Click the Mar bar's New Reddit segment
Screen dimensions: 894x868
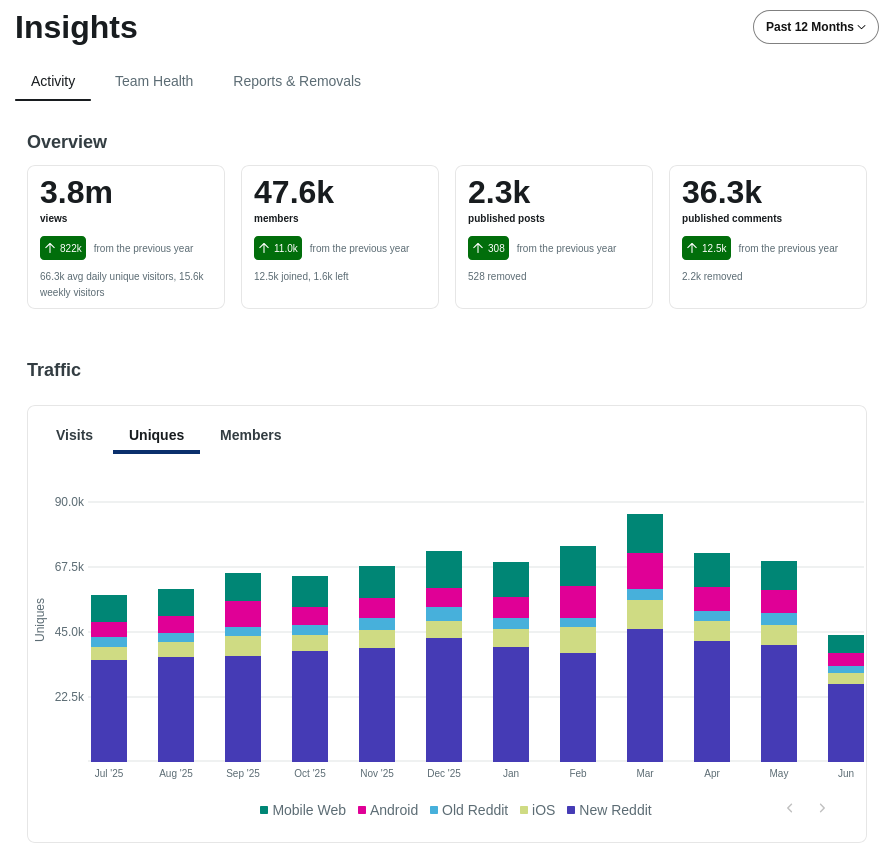point(645,695)
